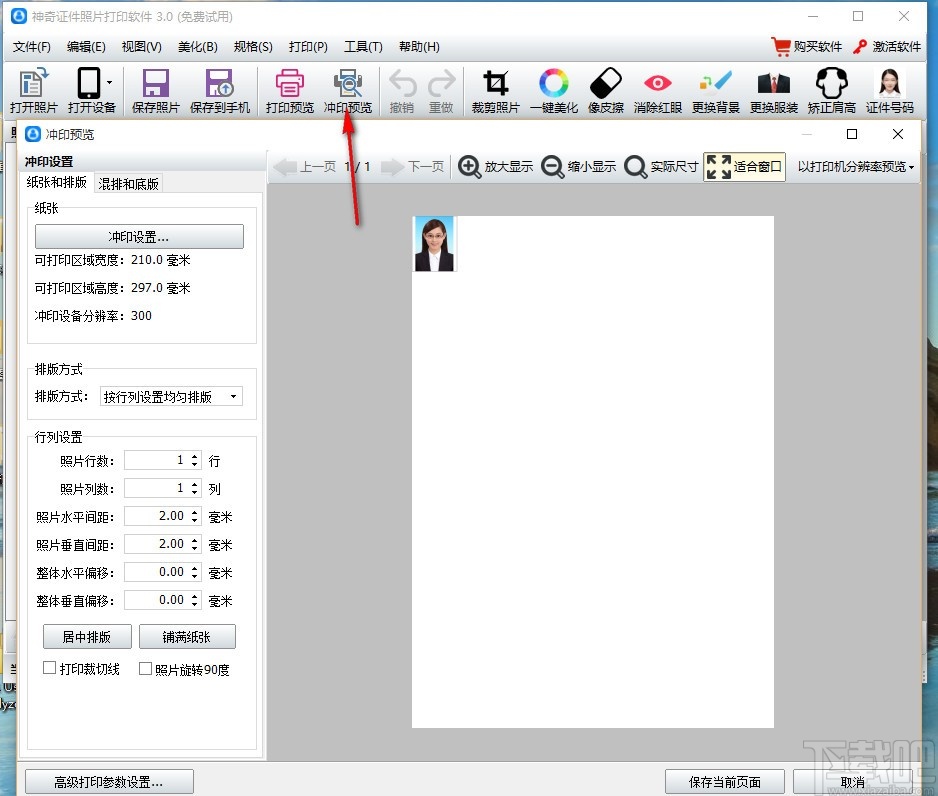The image size is (938, 796).
Task: Open 以打印机分辨率预览 dropdown
Action: pos(856,166)
